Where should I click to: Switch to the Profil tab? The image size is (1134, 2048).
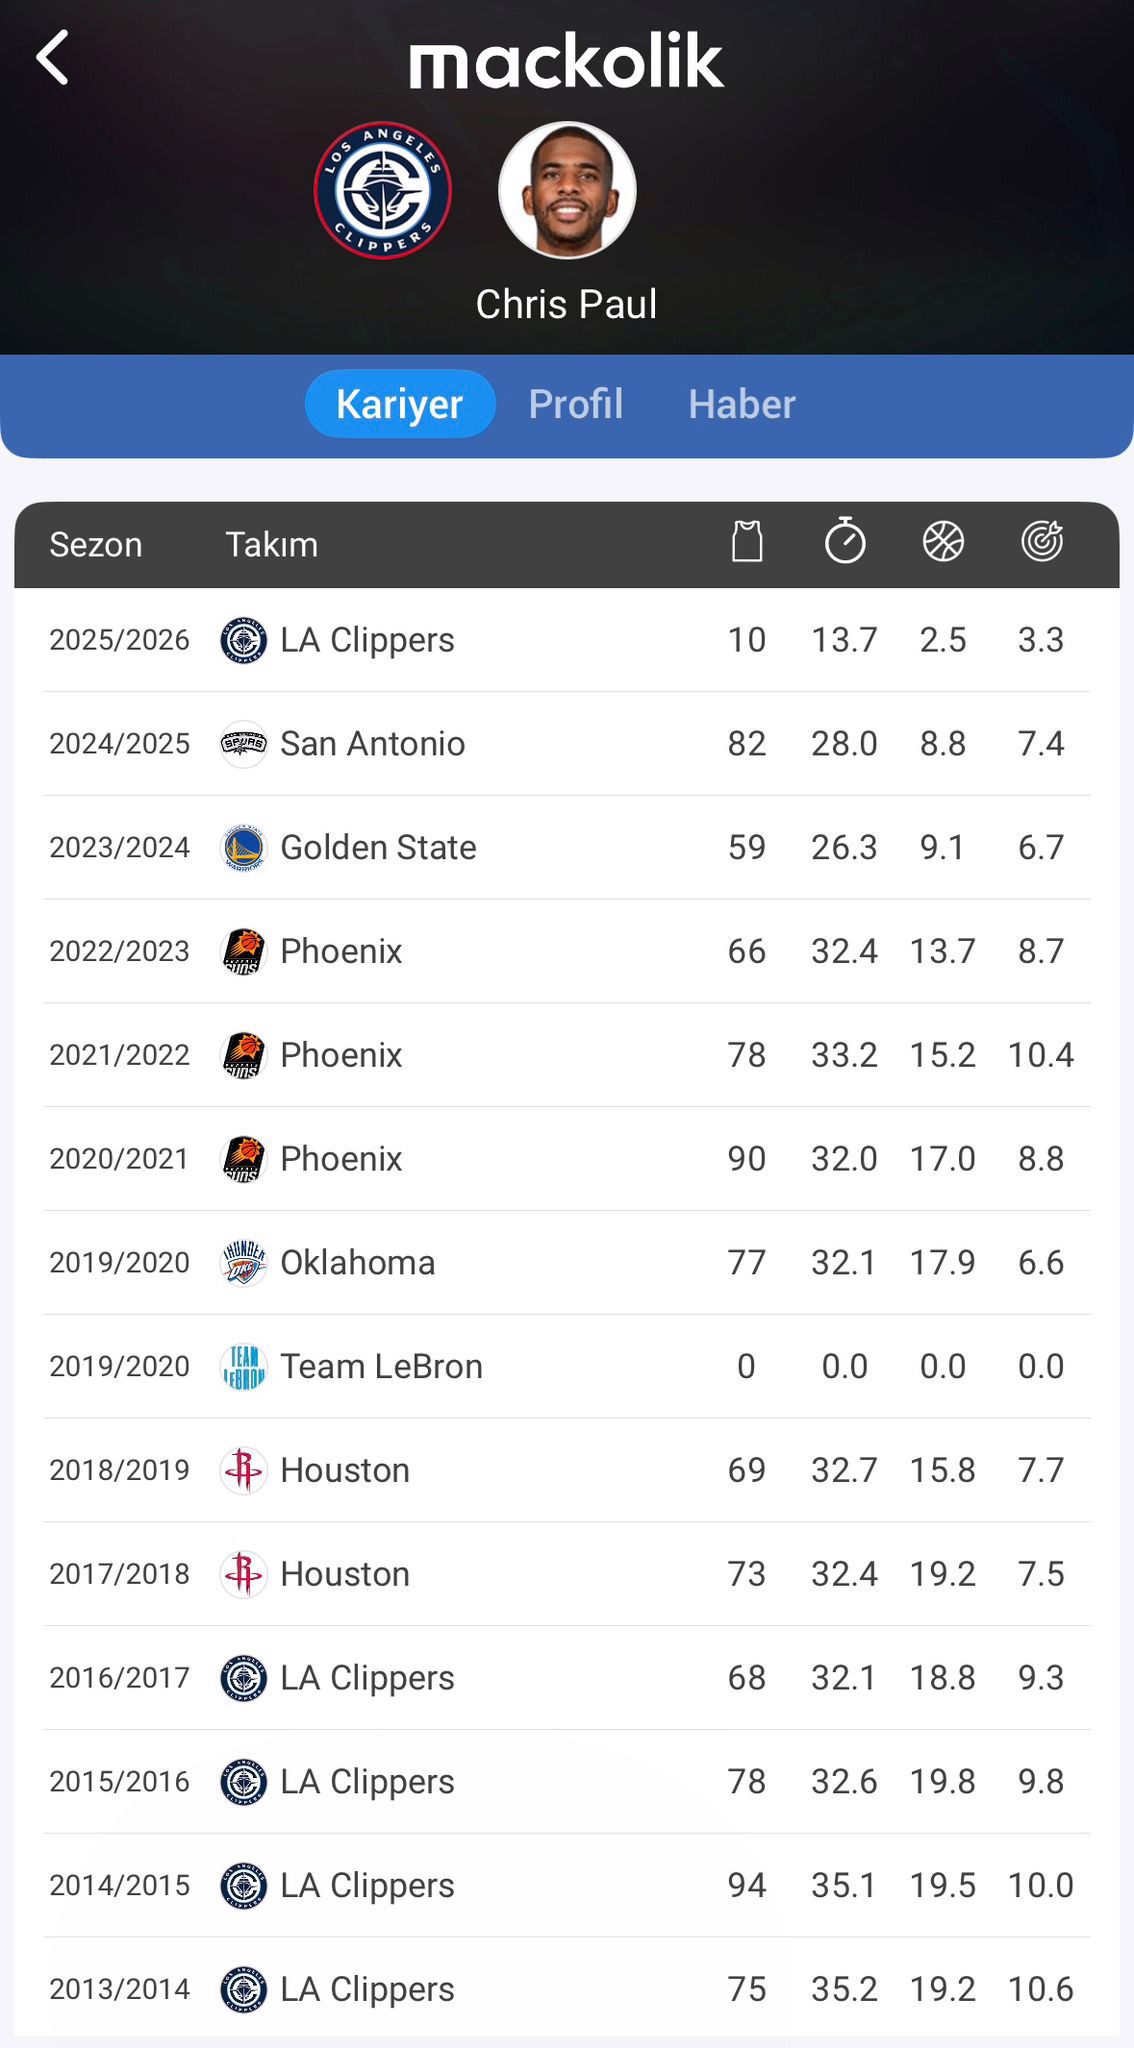pos(576,404)
